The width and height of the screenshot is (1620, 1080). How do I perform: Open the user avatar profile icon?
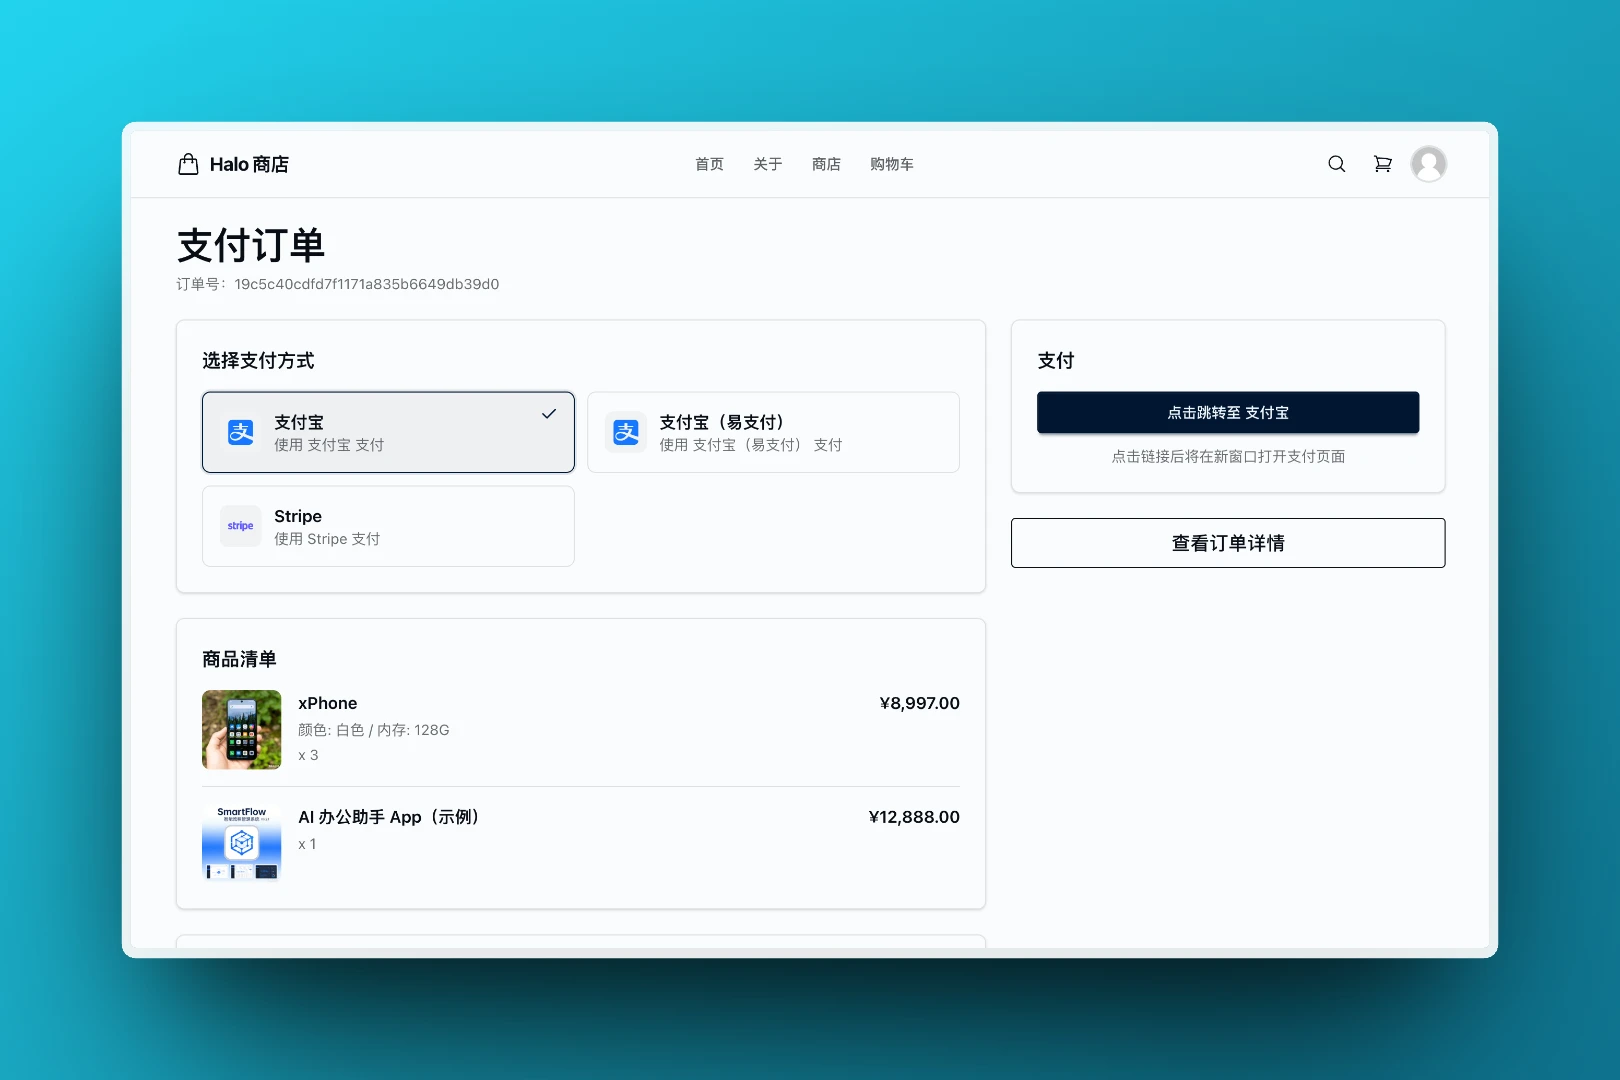pyautogui.click(x=1428, y=164)
